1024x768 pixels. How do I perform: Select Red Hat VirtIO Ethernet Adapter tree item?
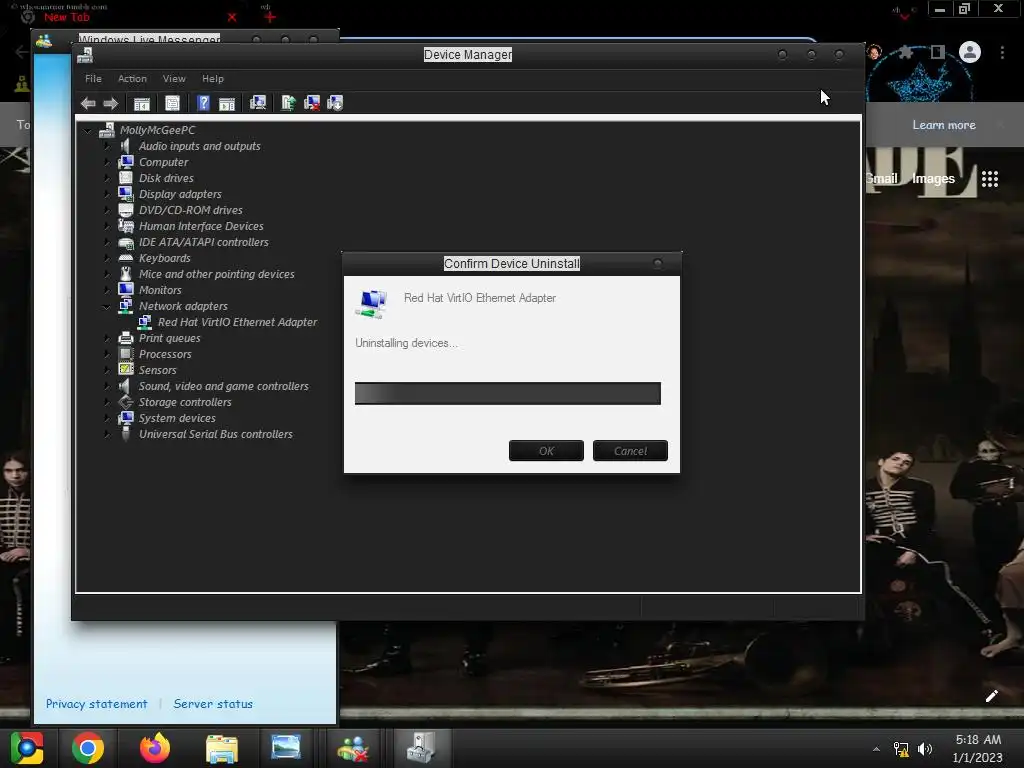tap(237, 323)
